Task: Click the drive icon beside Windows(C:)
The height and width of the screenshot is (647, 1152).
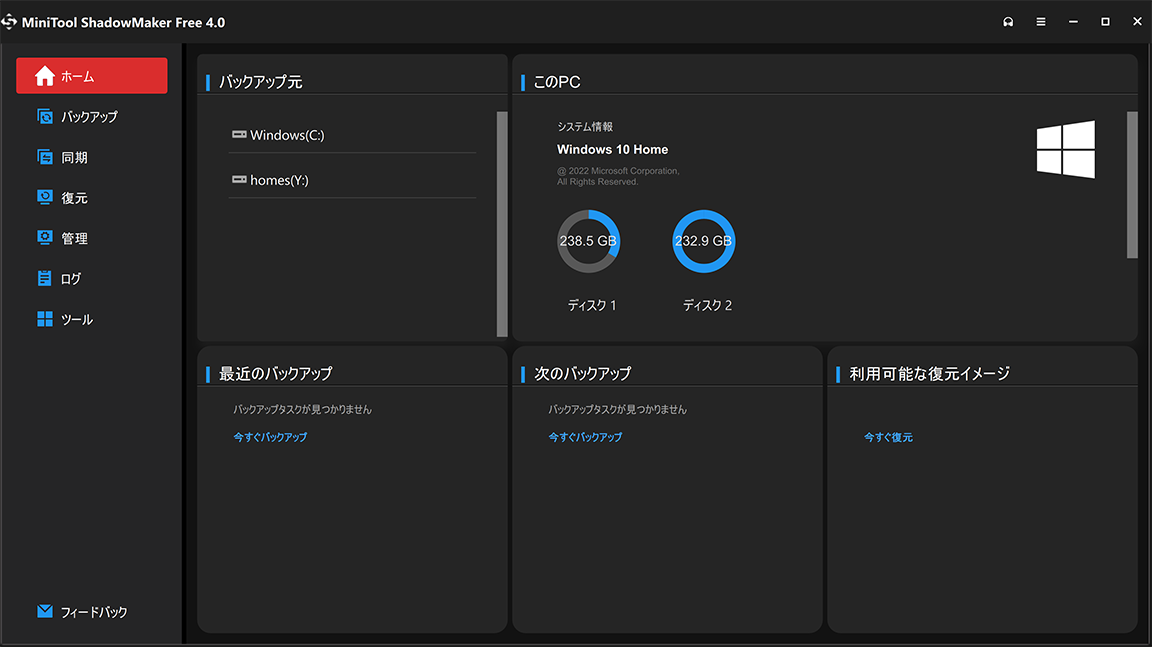Action: (239, 134)
